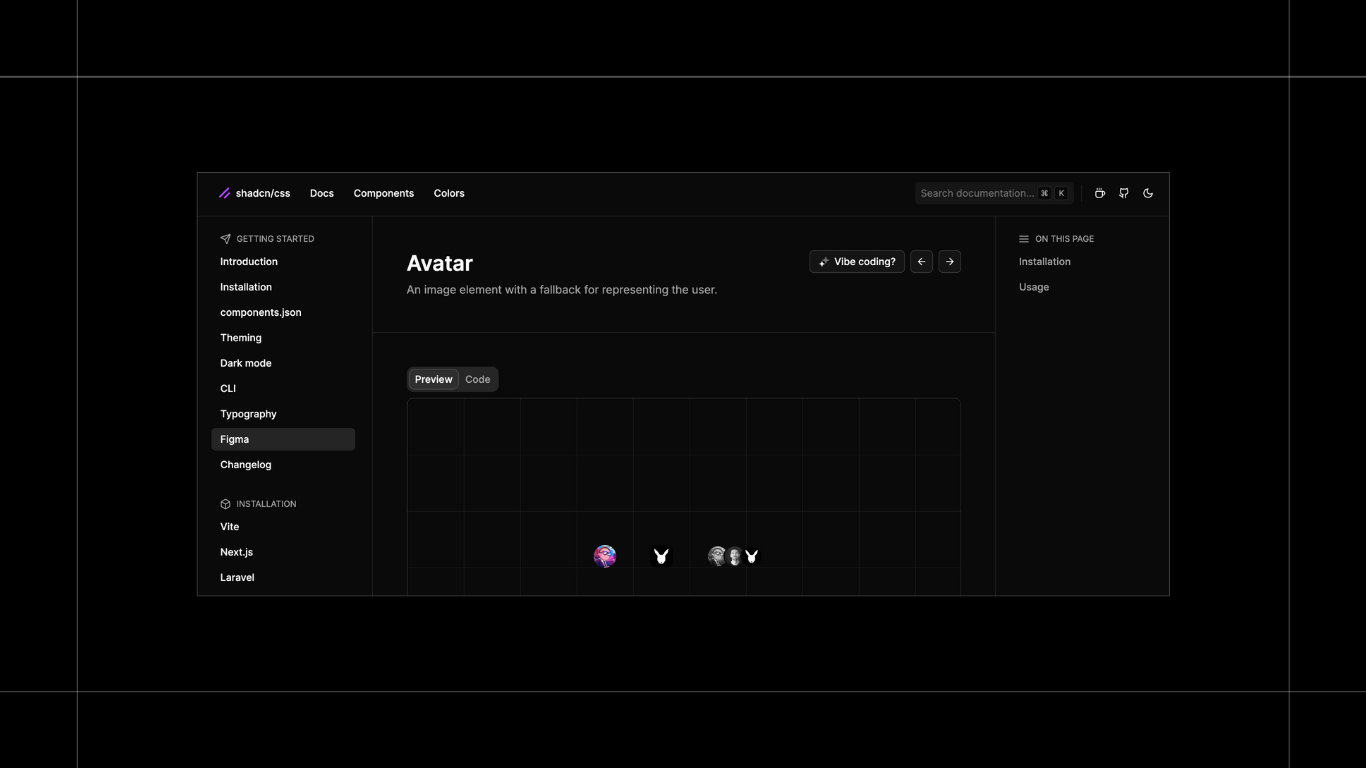Switch to the Preview tab

click(434, 379)
